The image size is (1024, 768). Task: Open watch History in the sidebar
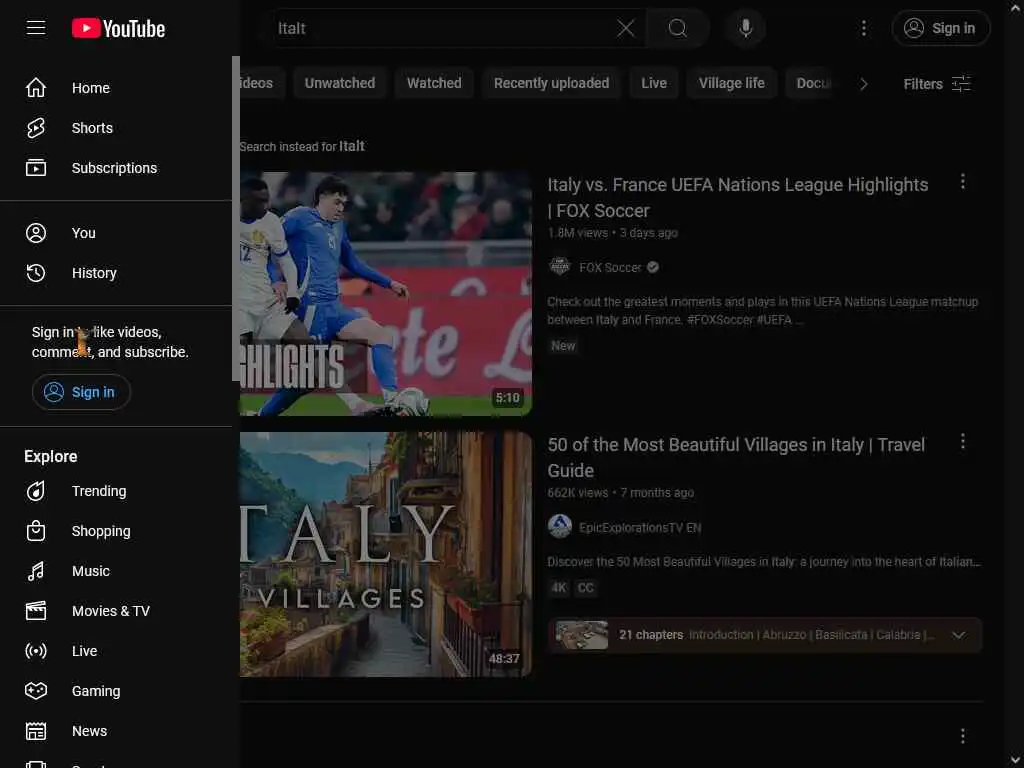116,273
